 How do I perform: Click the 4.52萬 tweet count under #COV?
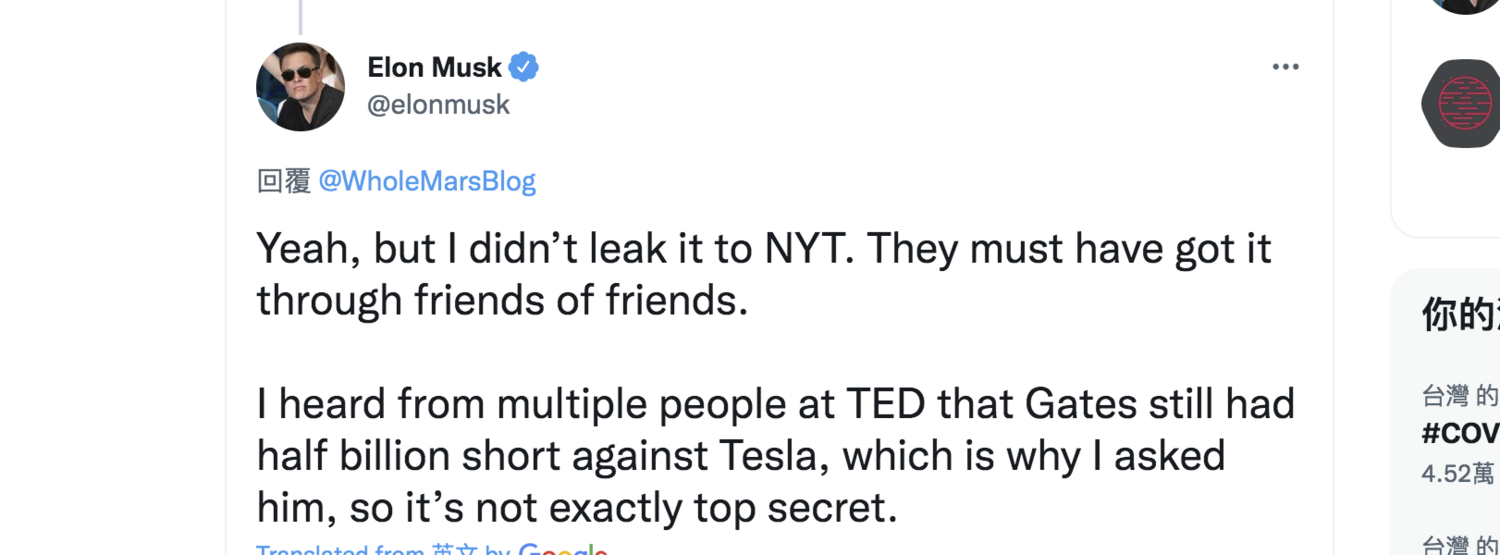(x=1458, y=473)
